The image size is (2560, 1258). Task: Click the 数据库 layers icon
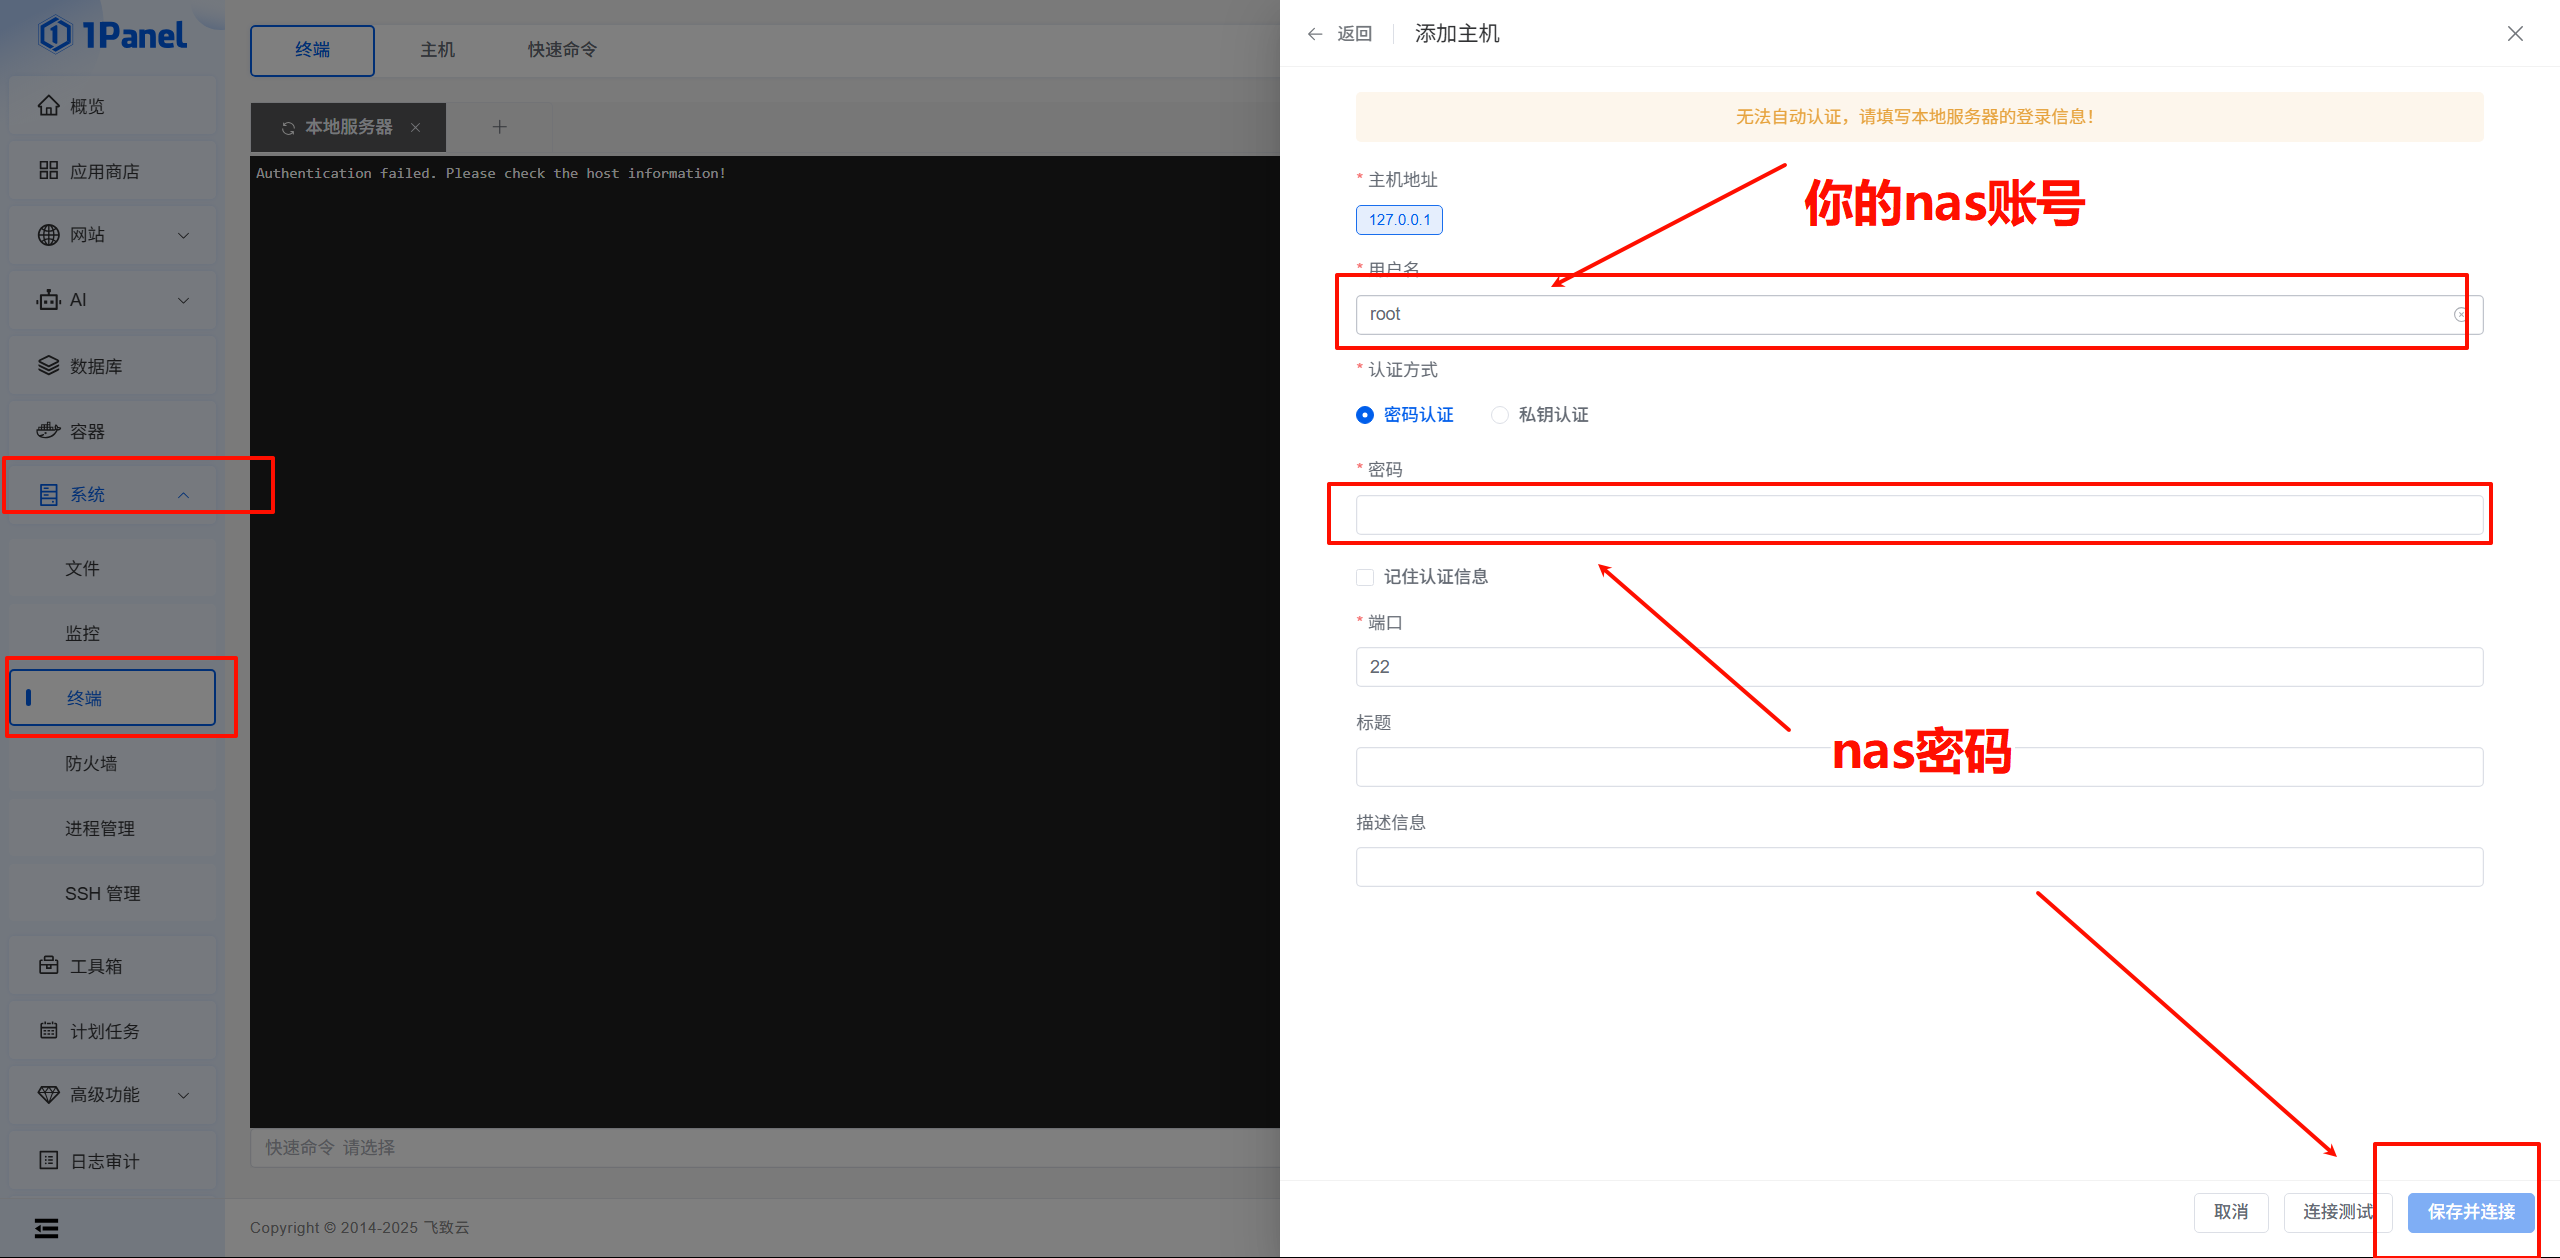(x=48, y=366)
